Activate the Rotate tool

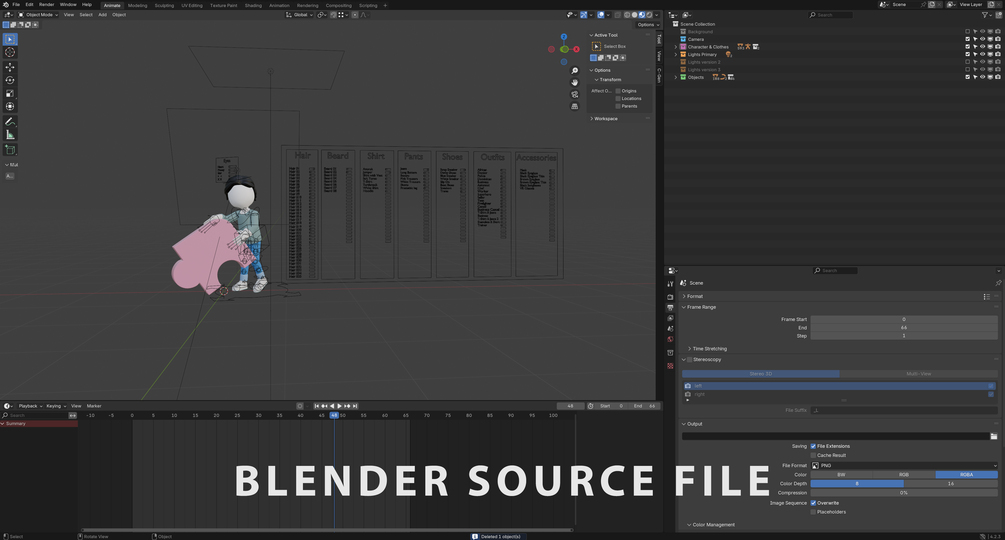(10, 80)
